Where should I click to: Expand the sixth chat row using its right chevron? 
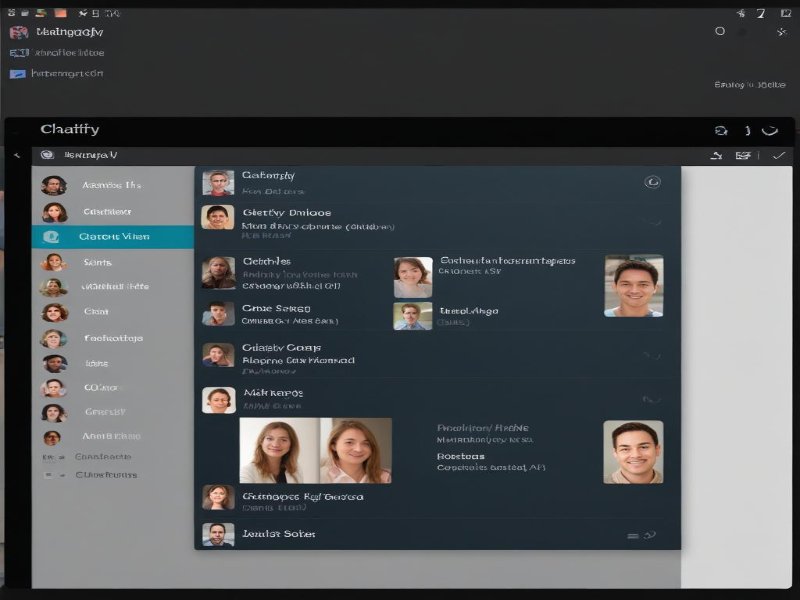pos(652,399)
